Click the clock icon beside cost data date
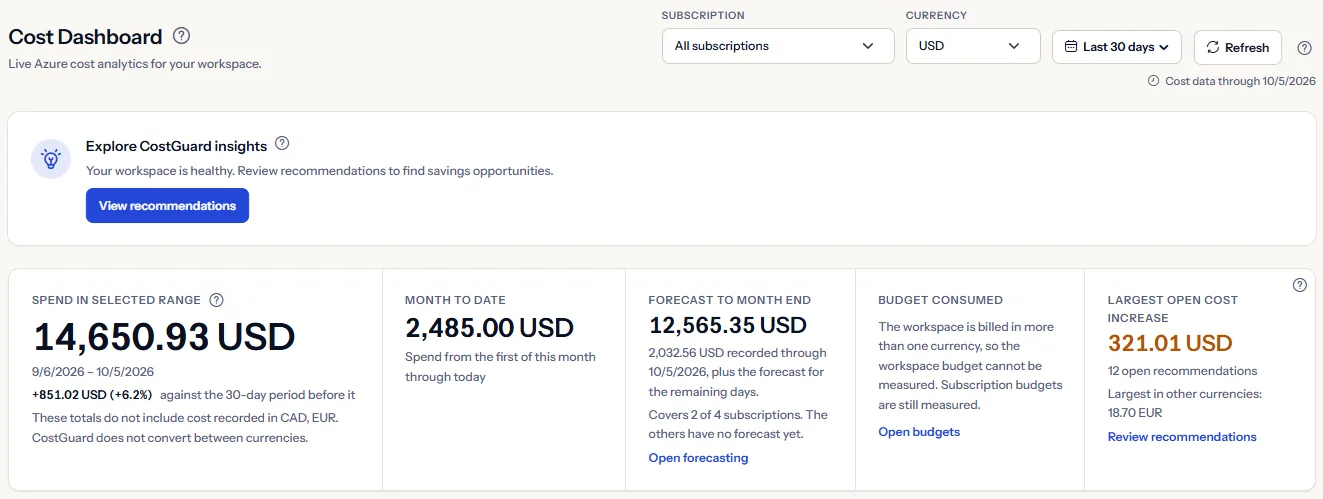The height and width of the screenshot is (499, 1323). tap(1153, 81)
